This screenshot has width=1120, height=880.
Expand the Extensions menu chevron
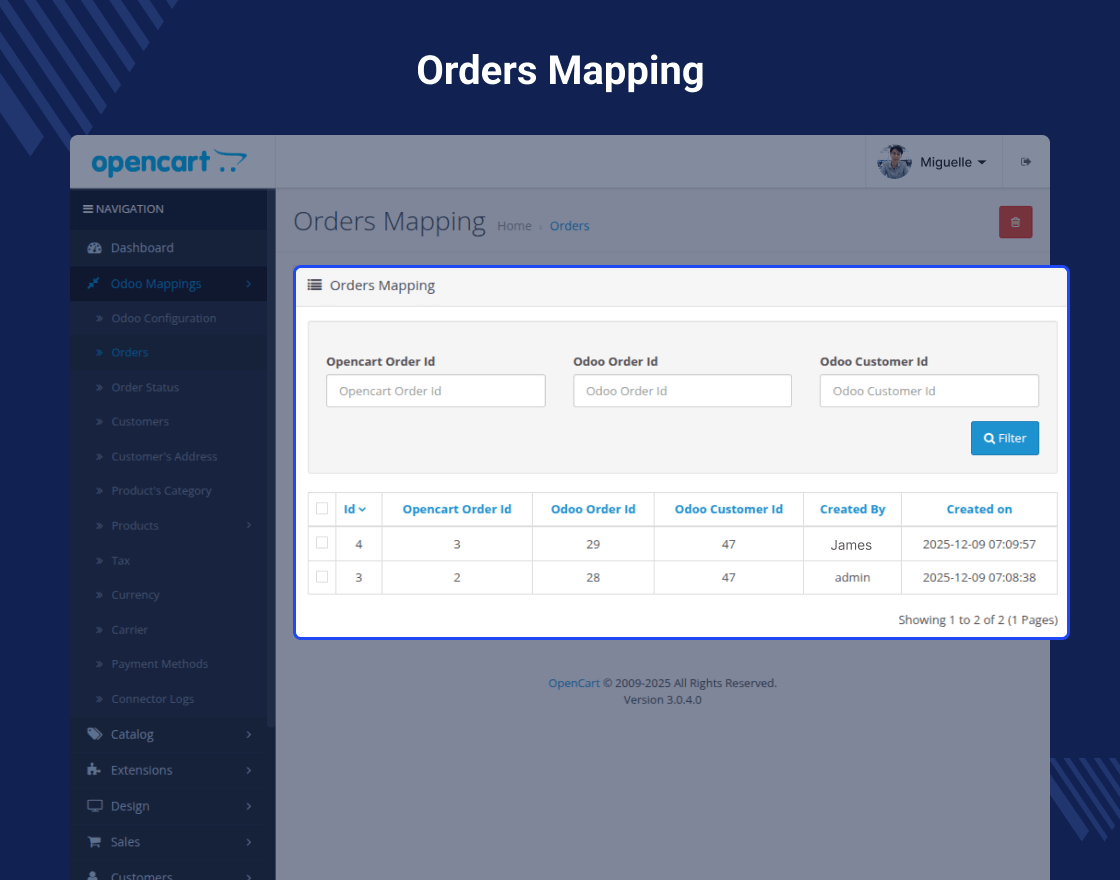pyautogui.click(x=249, y=770)
